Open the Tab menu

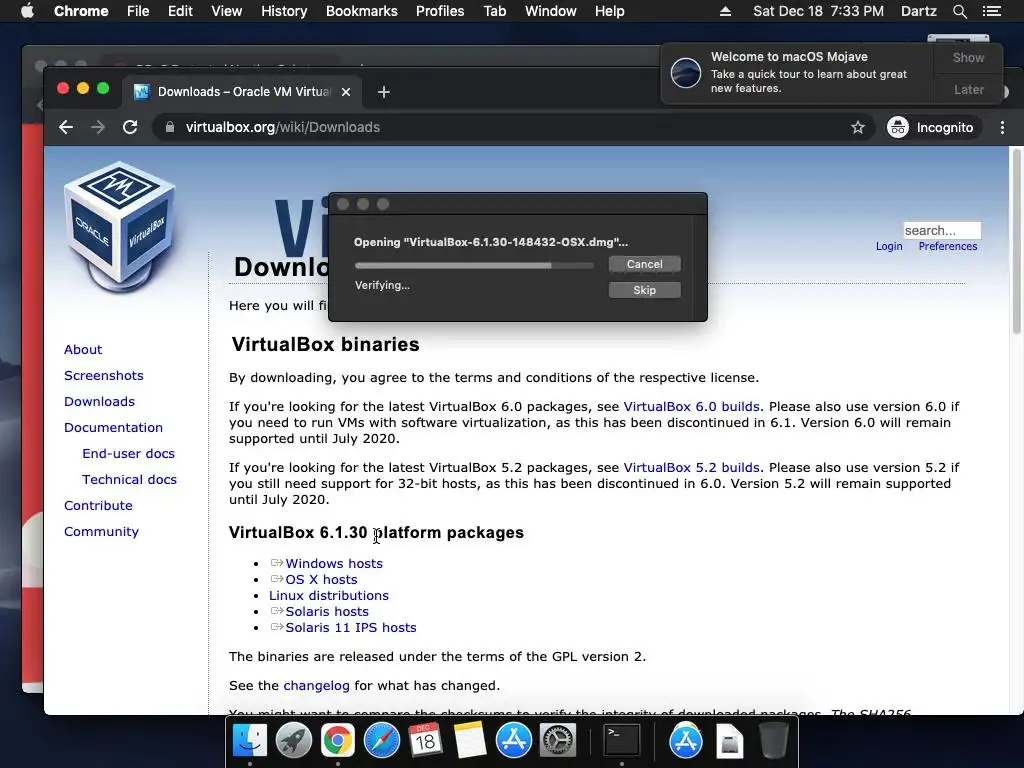[x=495, y=11]
